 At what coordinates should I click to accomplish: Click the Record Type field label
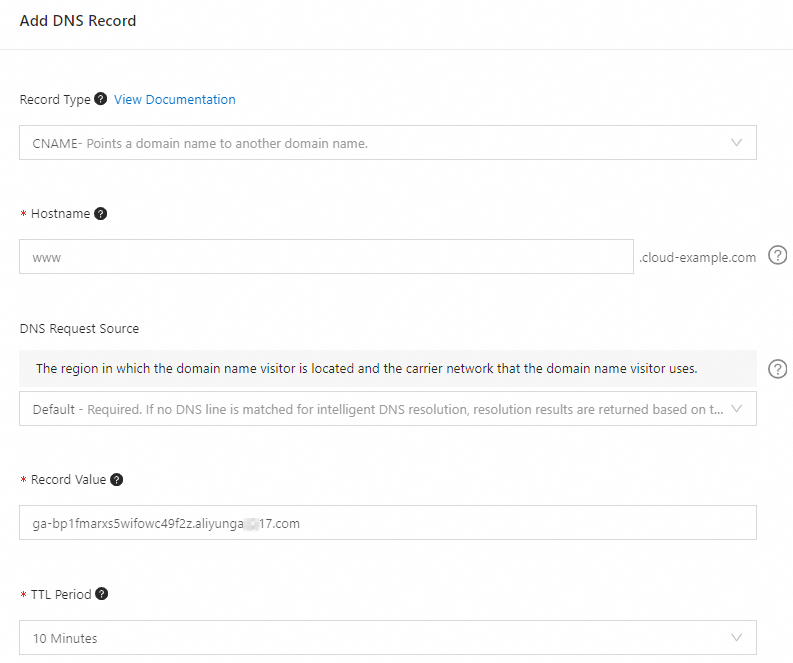point(55,100)
